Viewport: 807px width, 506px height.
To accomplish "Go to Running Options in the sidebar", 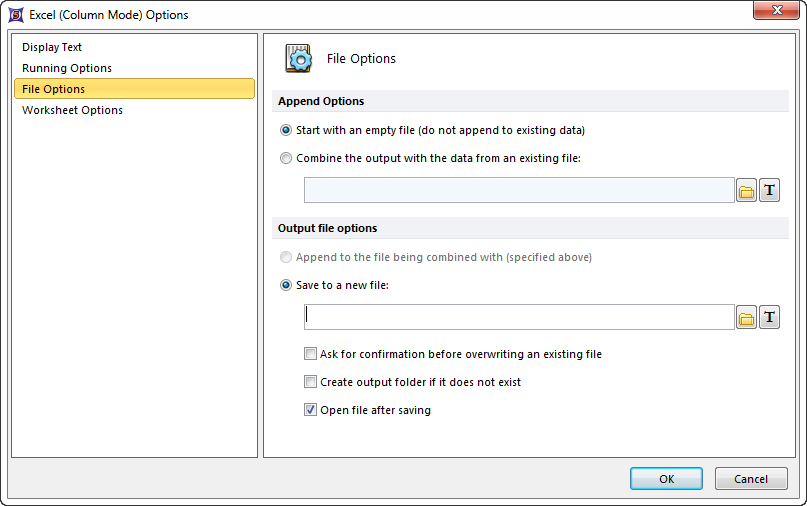I will click(x=67, y=68).
